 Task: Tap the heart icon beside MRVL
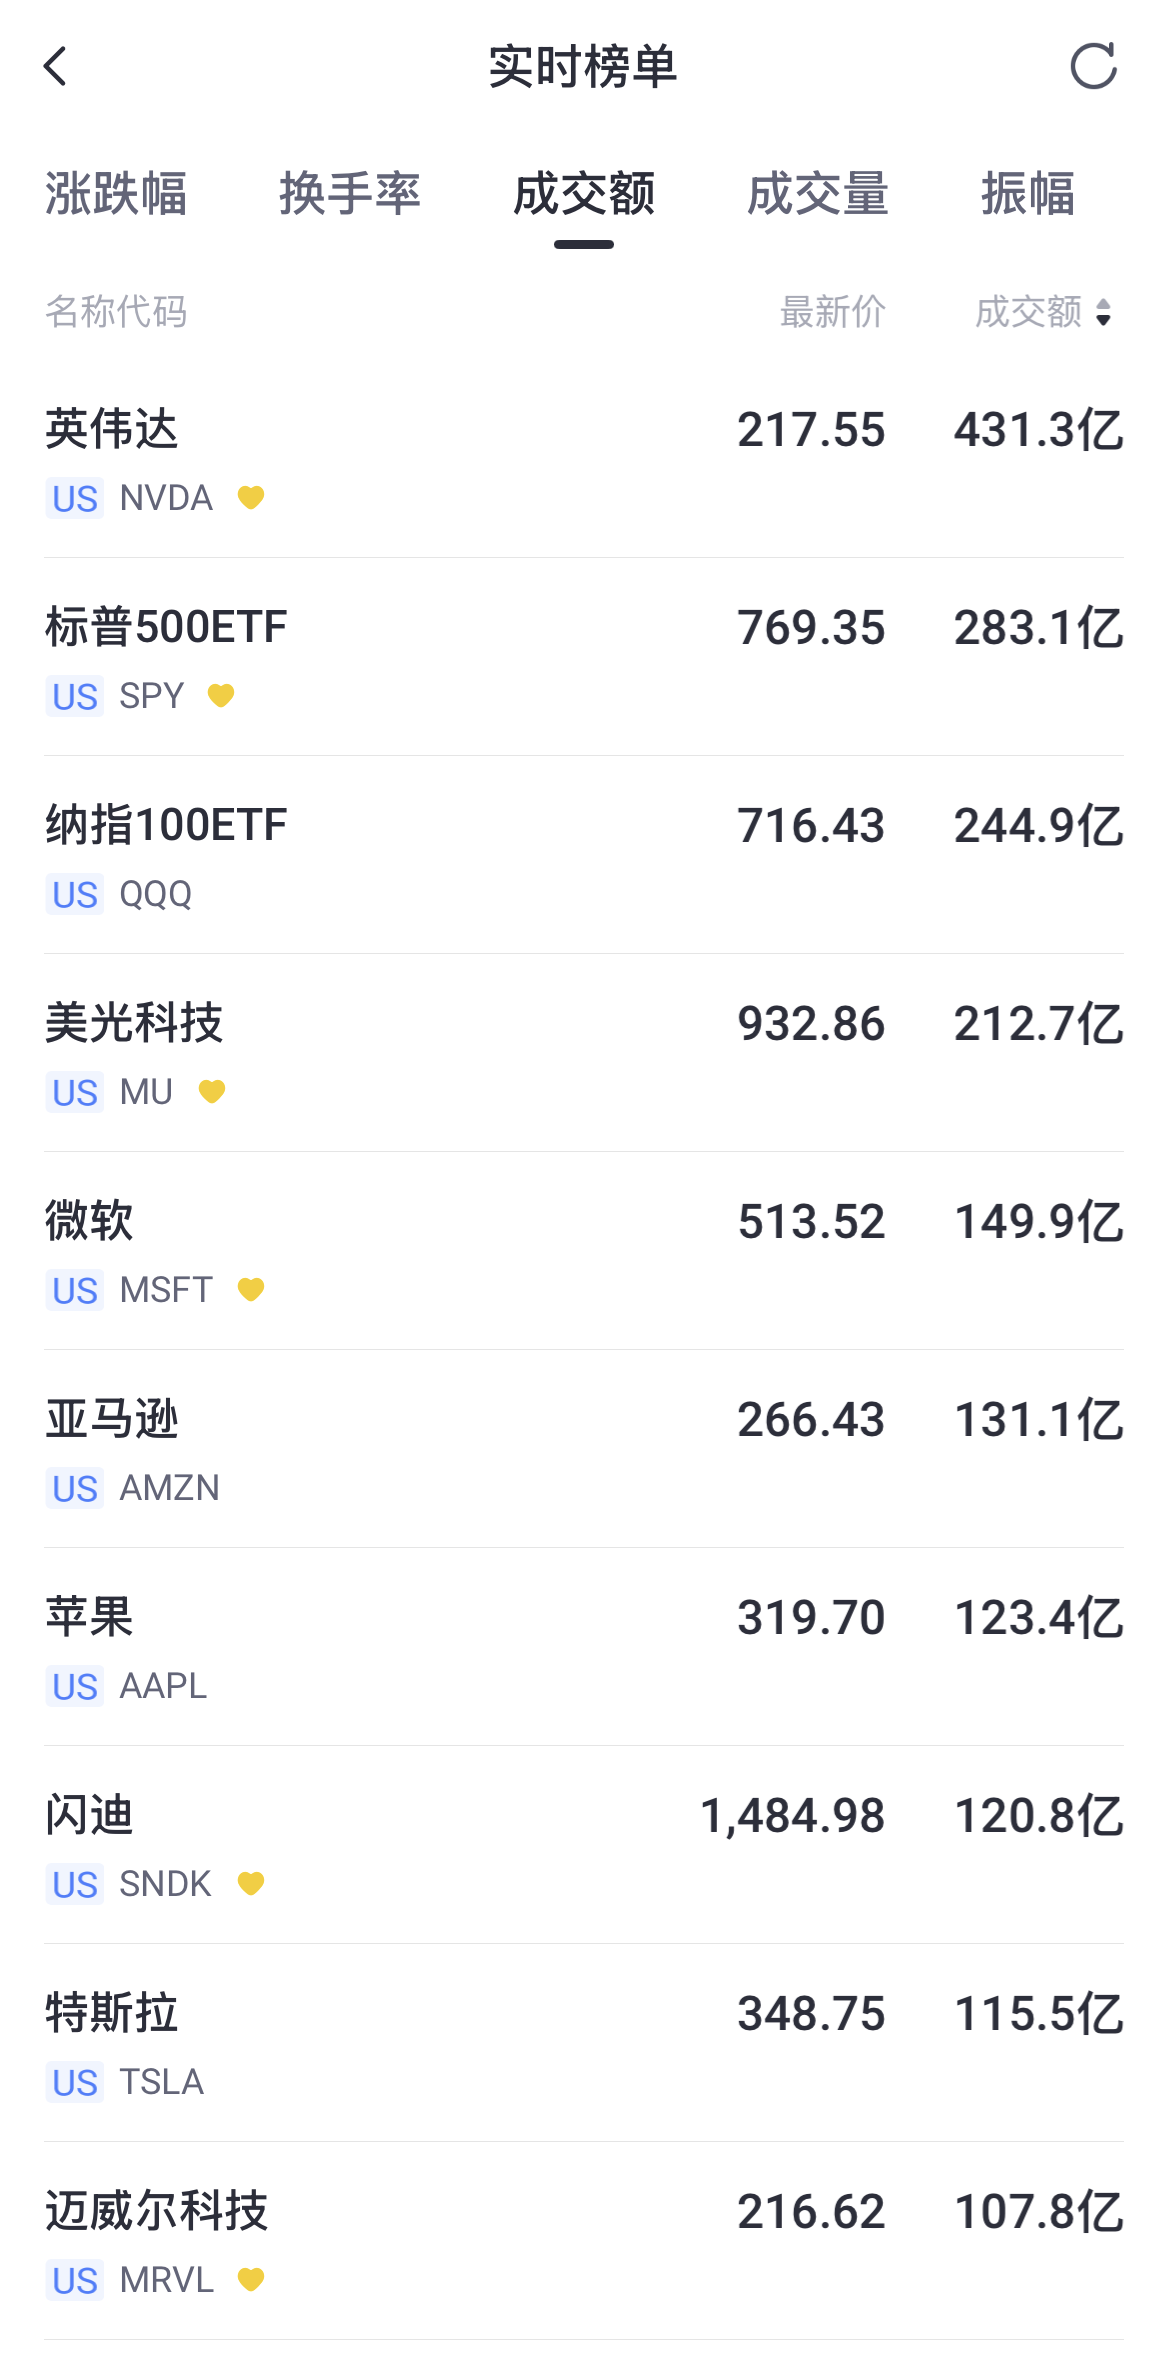point(251,2279)
